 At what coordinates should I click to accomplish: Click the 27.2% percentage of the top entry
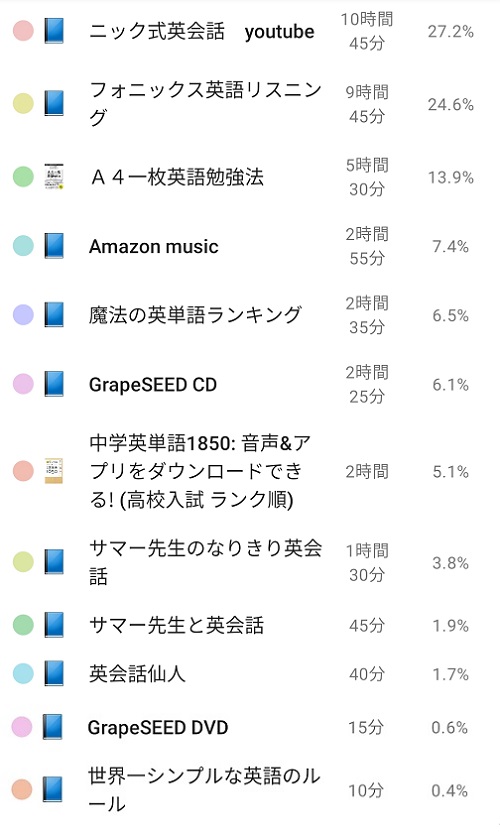[x=451, y=31]
